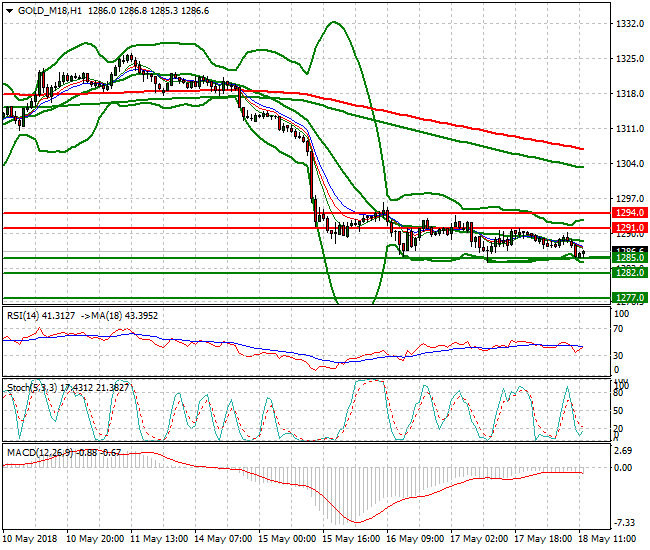Click the 16 May 09:00 time label

415,539
